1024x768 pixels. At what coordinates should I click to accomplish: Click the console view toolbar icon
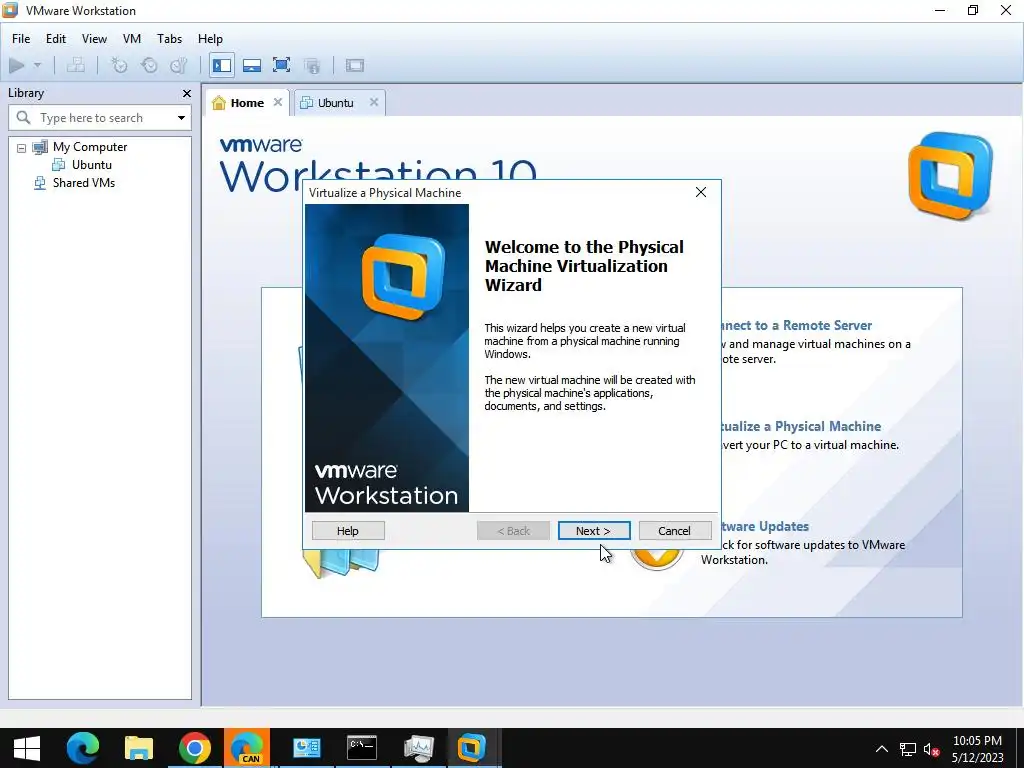355,65
